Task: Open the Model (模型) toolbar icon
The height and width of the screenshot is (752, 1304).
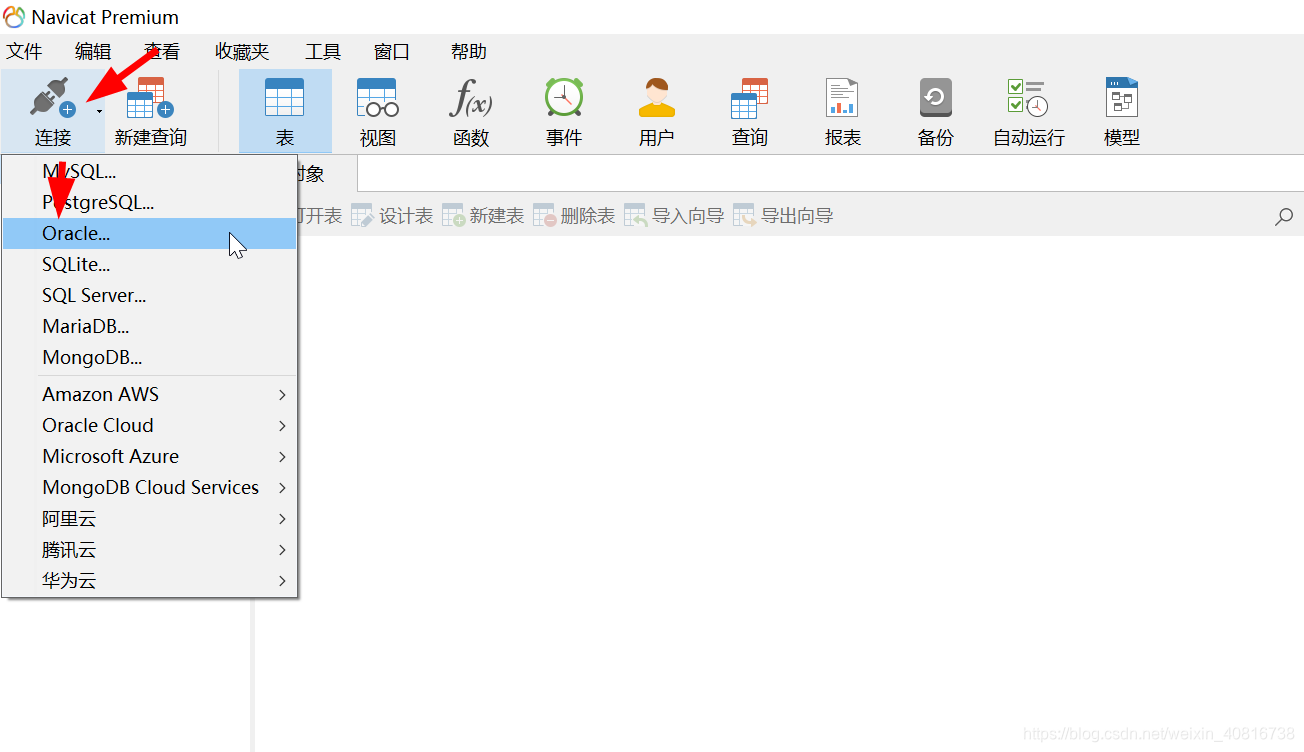Action: pyautogui.click(x=1122, y=98)
